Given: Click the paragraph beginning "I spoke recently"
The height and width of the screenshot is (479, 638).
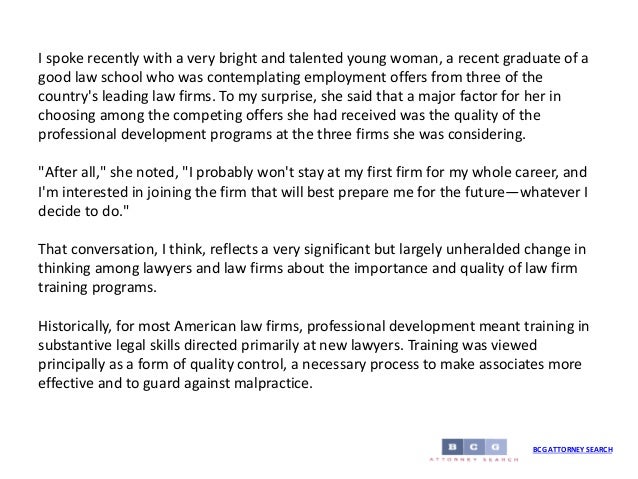Looking at the screenshot, I should (313, 96).
